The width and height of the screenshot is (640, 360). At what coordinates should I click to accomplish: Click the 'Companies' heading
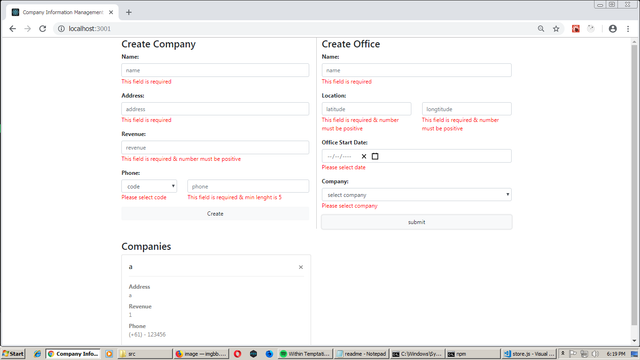(146, 247)
